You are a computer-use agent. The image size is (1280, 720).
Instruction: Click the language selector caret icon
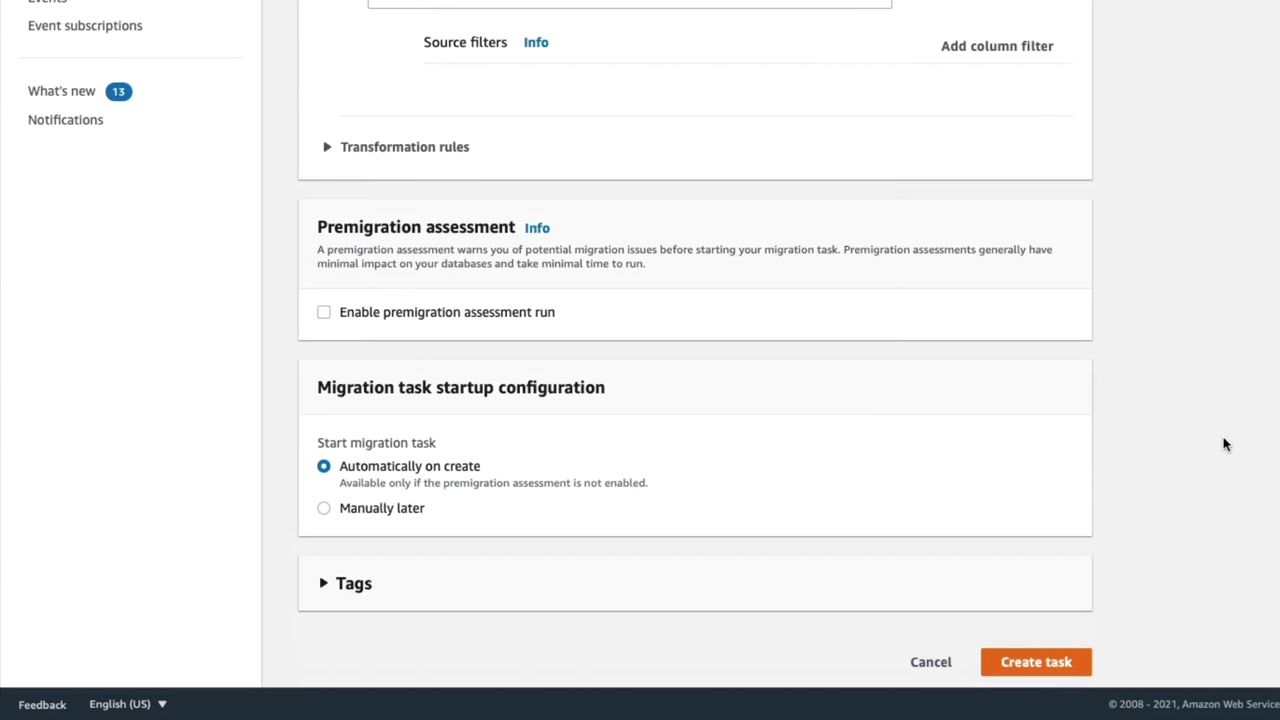[162, 704]
